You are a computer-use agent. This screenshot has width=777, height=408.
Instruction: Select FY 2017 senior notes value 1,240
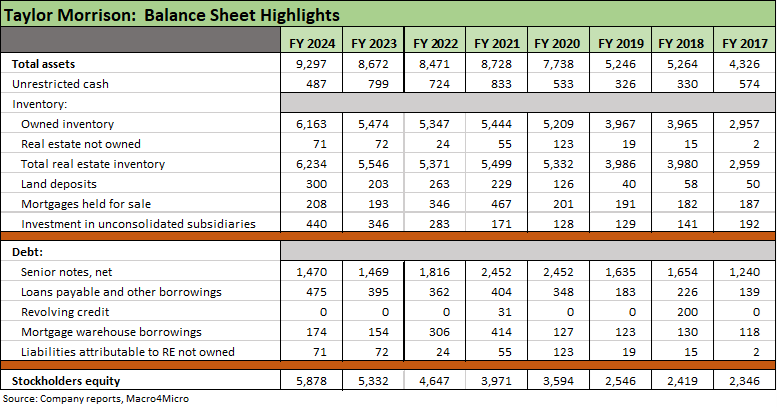tap(744, 272)
